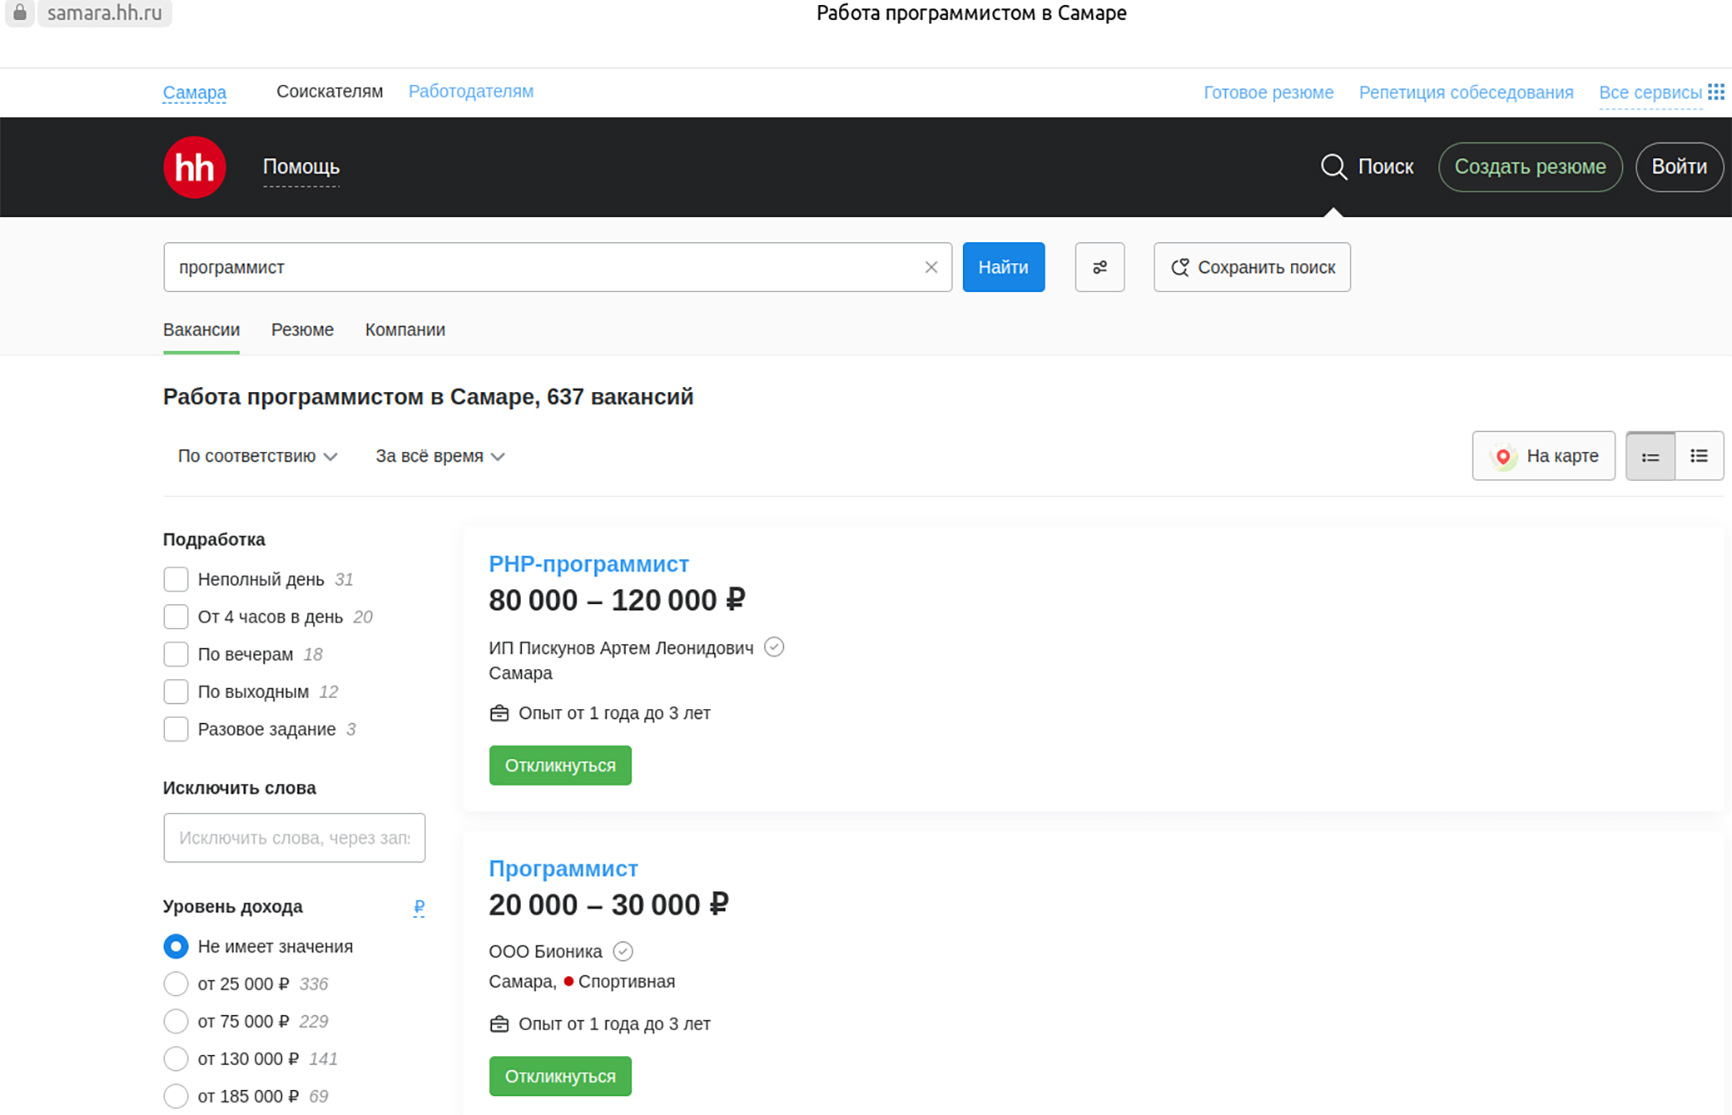Open the Компании tab
This screenshot has height=1115, width=1732.
click(x=405, y=330)
